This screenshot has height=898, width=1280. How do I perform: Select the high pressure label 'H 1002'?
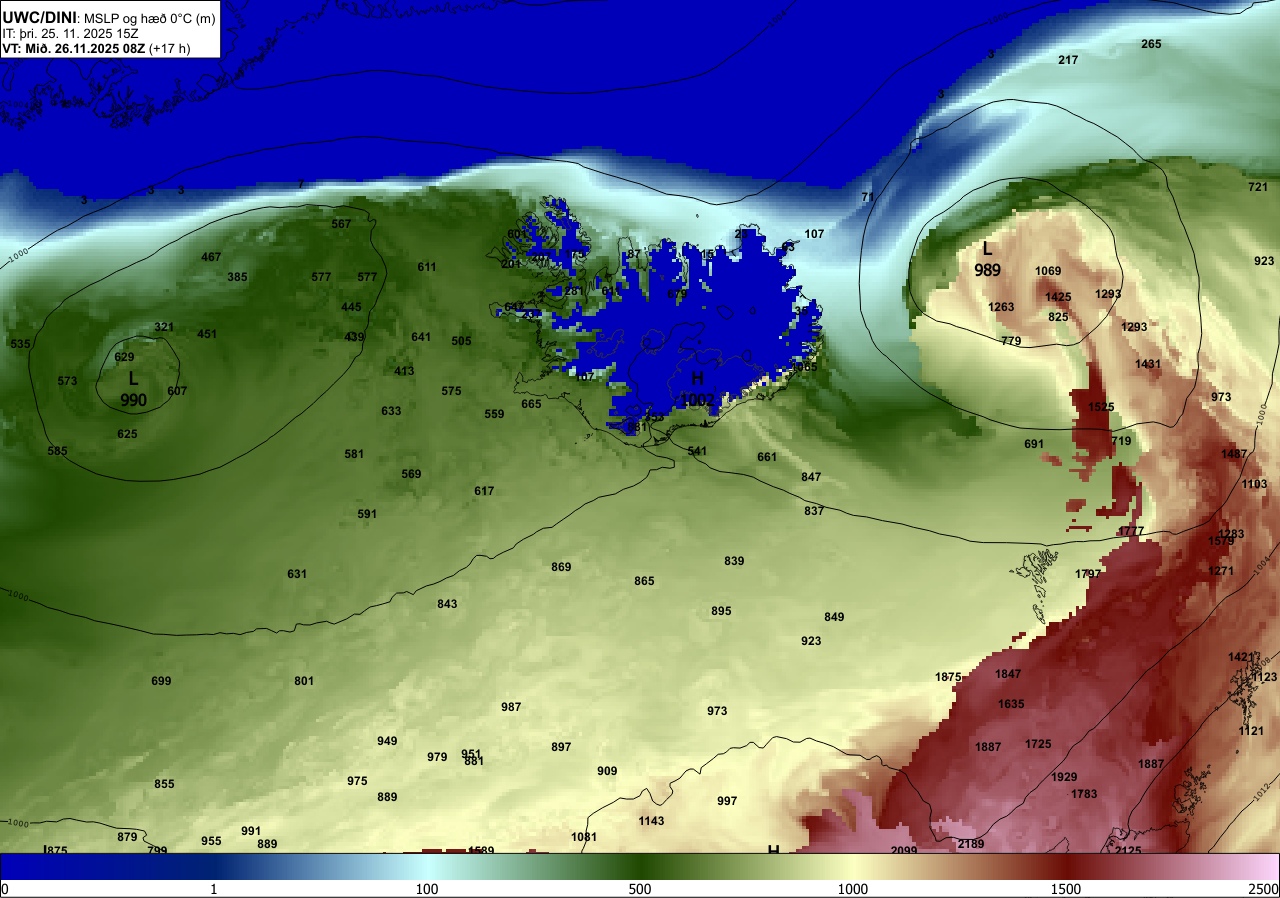click(x=697, y=389)
